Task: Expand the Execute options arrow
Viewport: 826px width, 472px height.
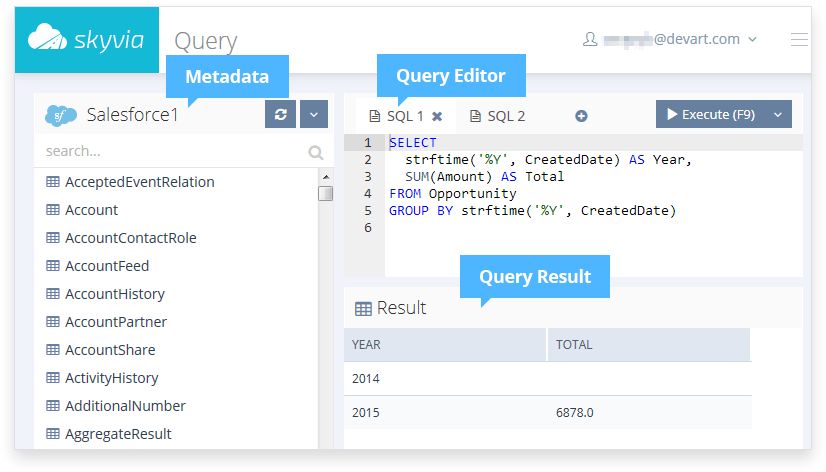Action: [x=778, y=114]
